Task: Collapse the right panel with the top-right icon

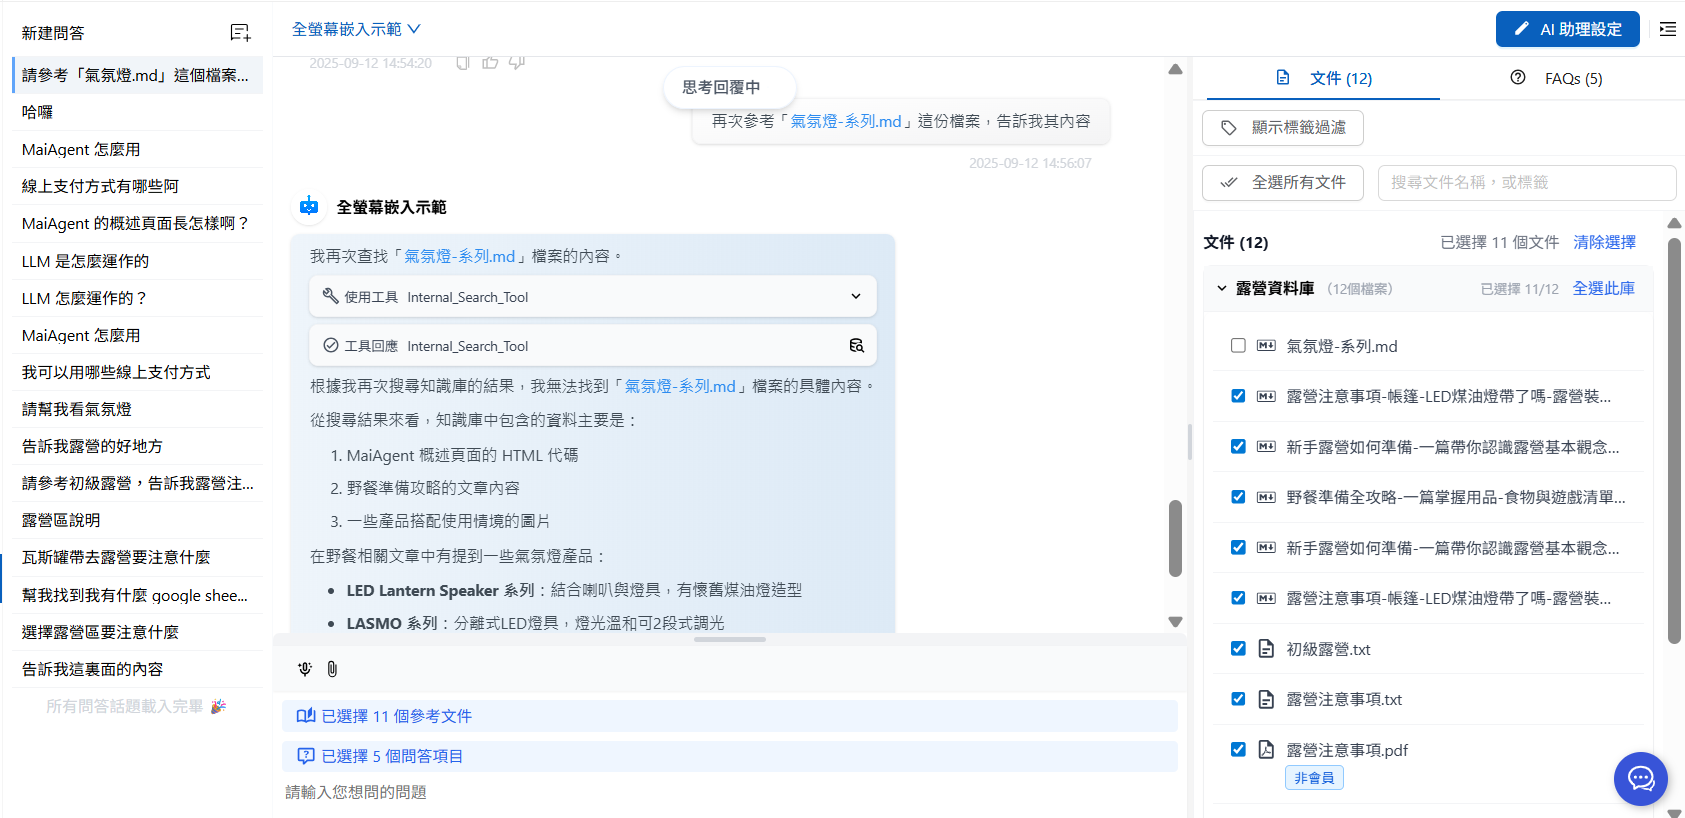Action: tap(1667, 29)
